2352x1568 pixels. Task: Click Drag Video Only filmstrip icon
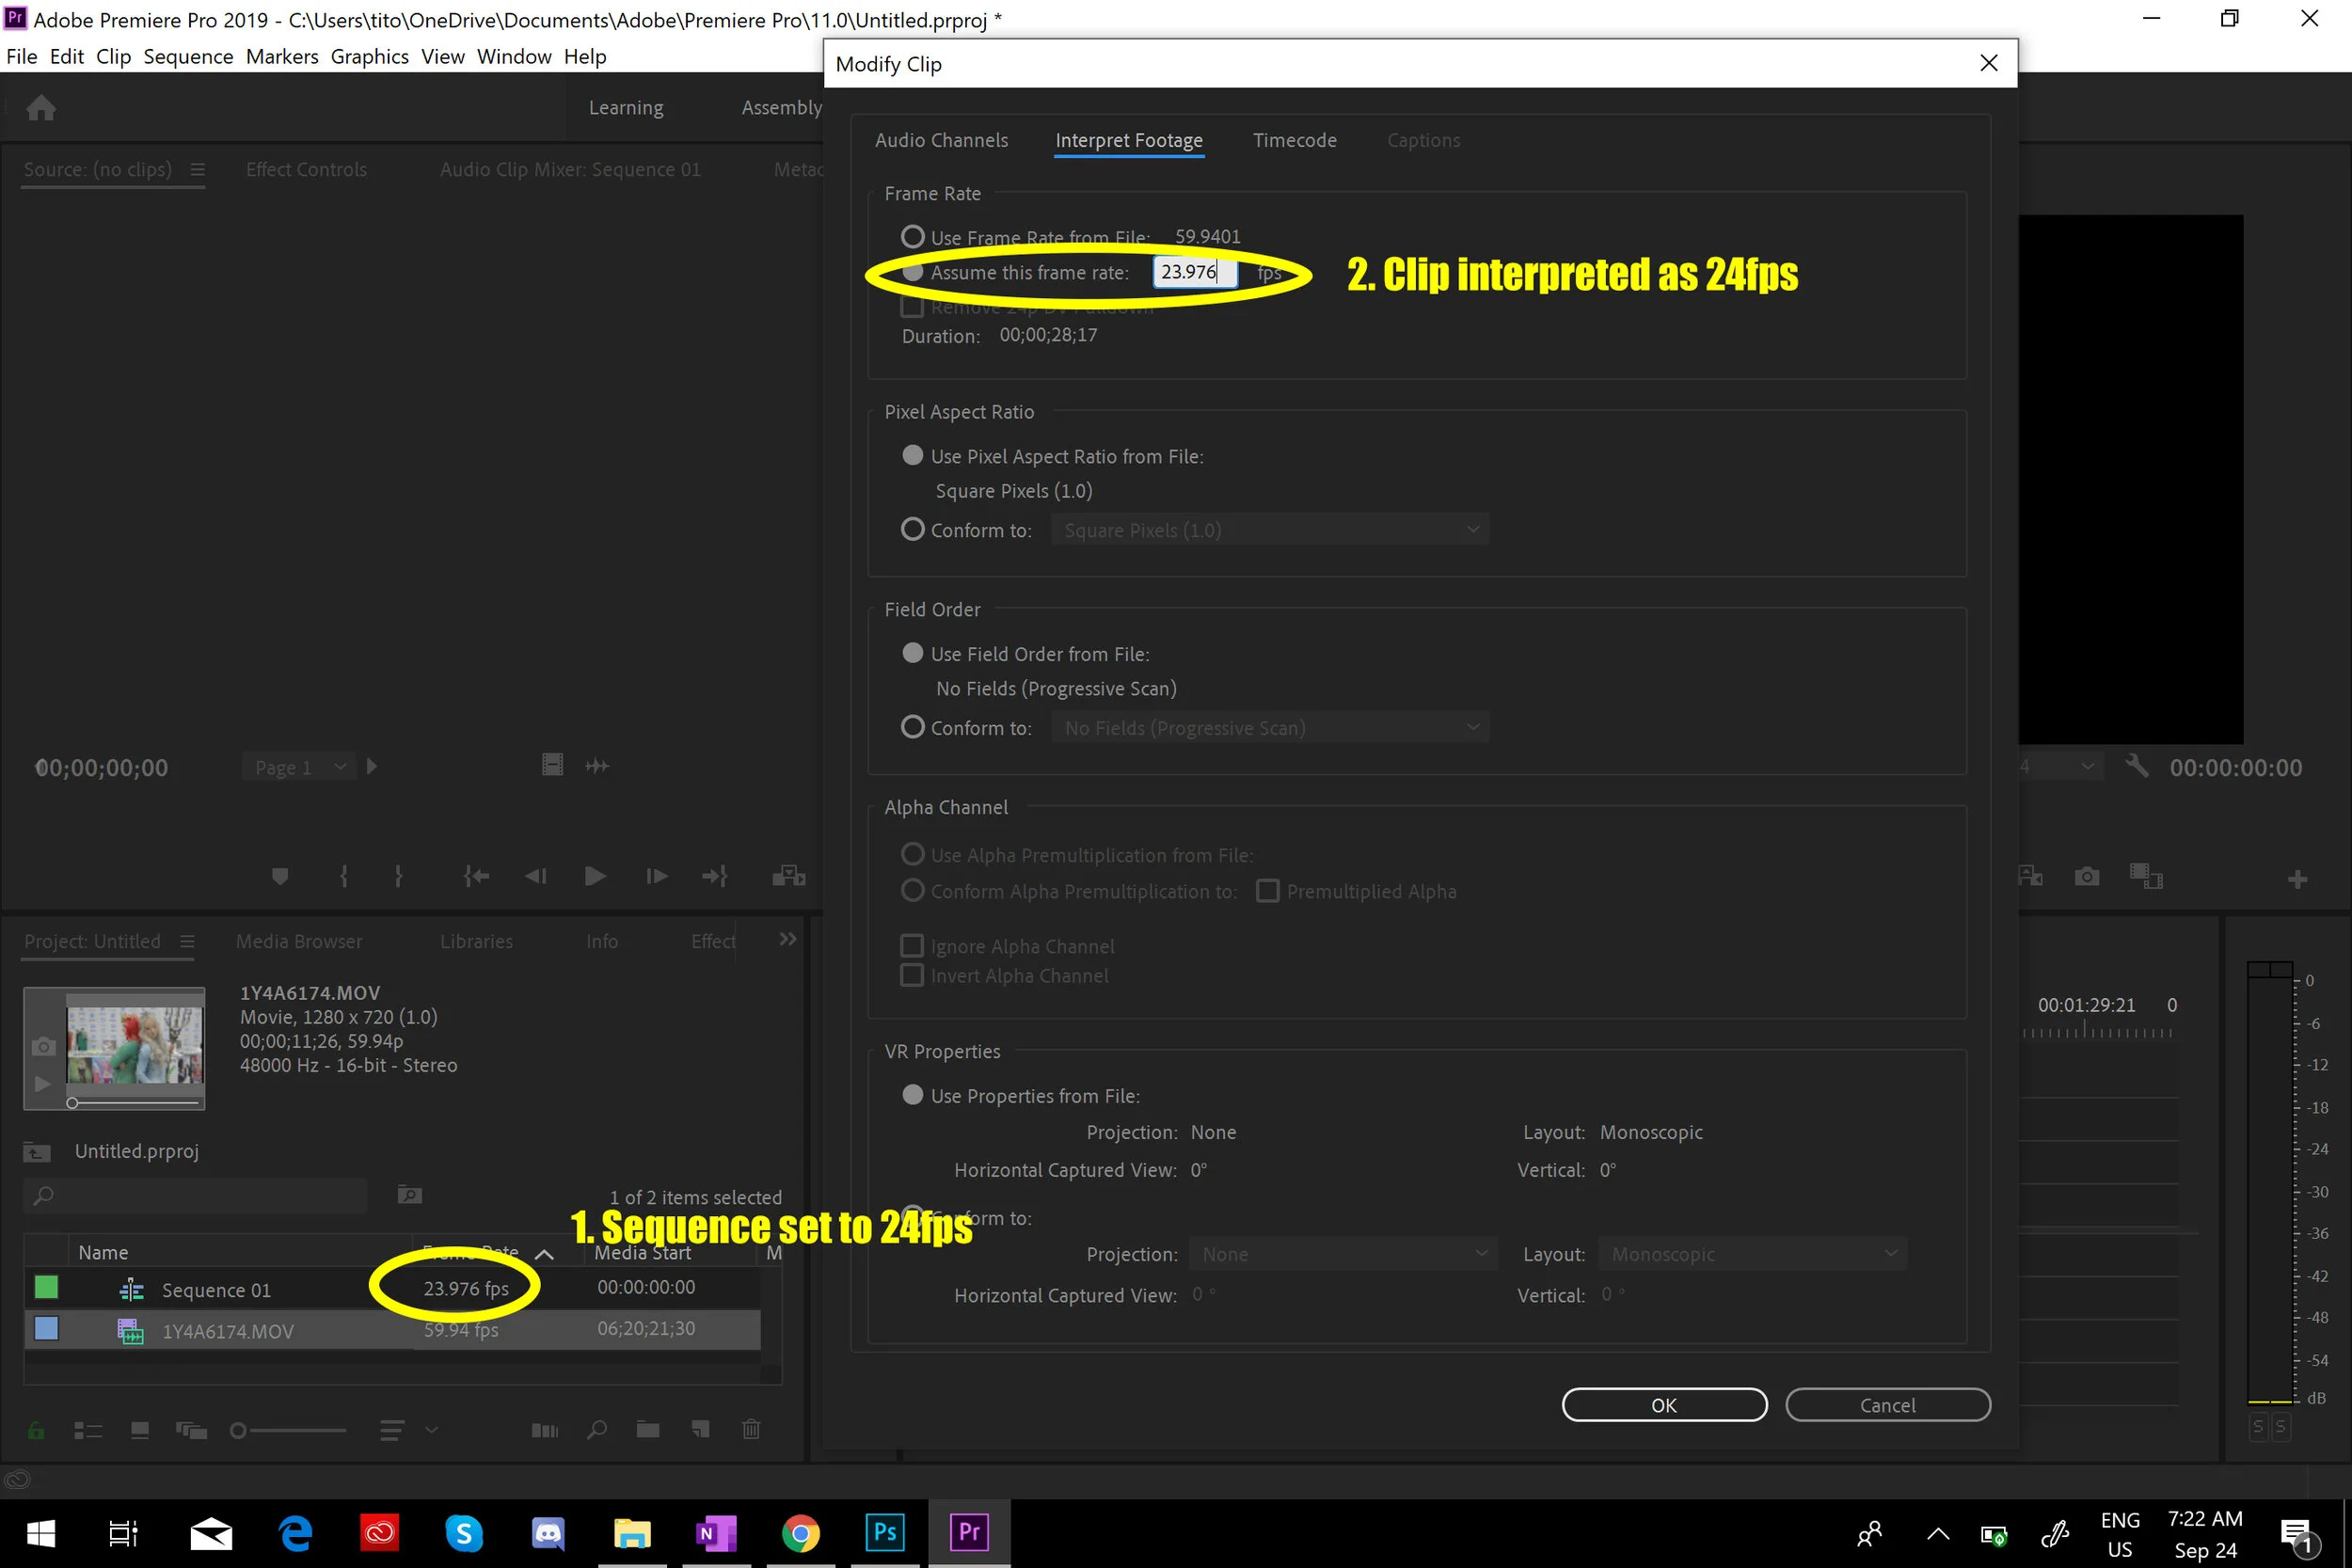click(552, 765)
